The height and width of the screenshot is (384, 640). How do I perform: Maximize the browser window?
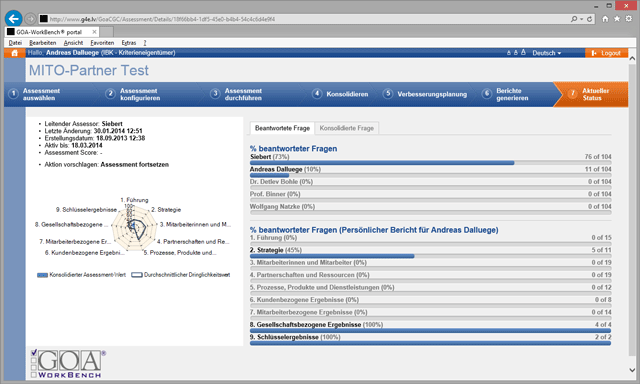tap(609, 5)
